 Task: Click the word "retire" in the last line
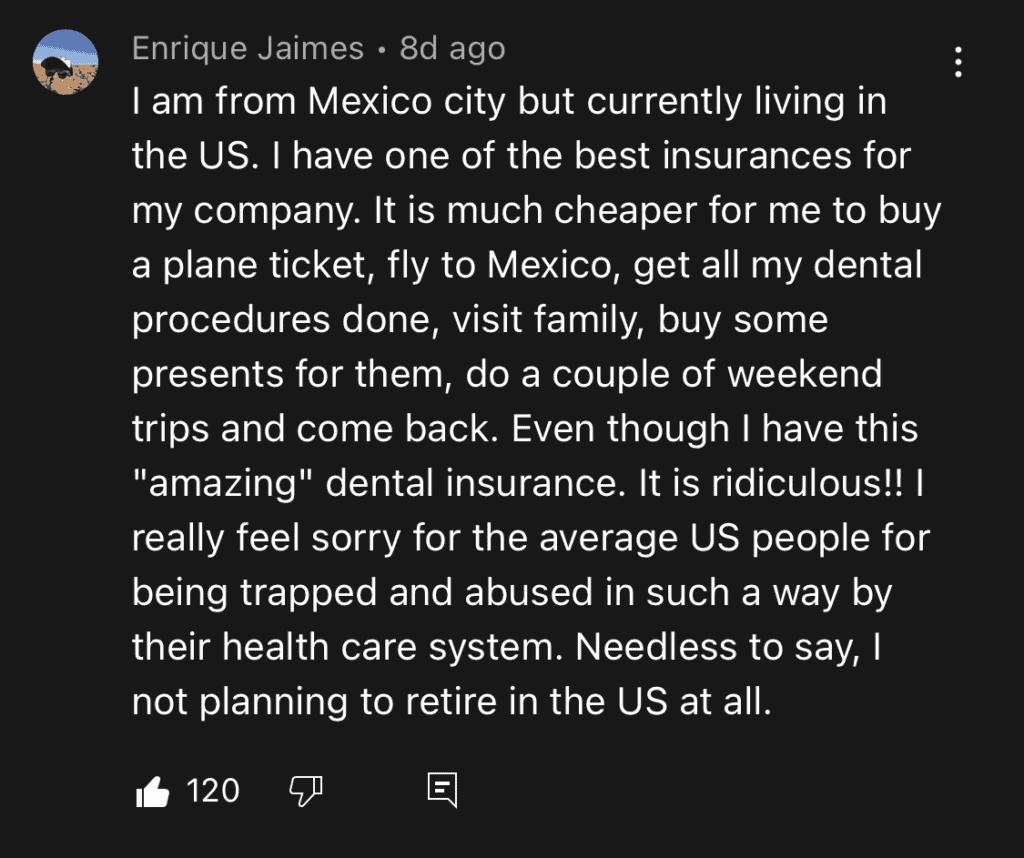pos(451,702)
